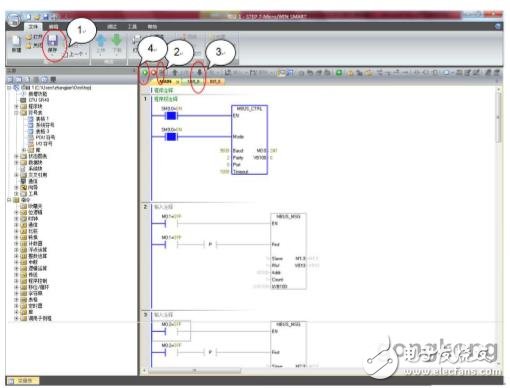Select the 定时器 (Timers) folder

click(31, 306)
